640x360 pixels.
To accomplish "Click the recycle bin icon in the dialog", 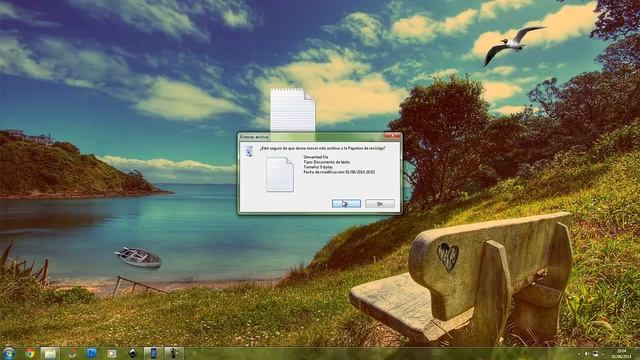I will tap(249, 151).
